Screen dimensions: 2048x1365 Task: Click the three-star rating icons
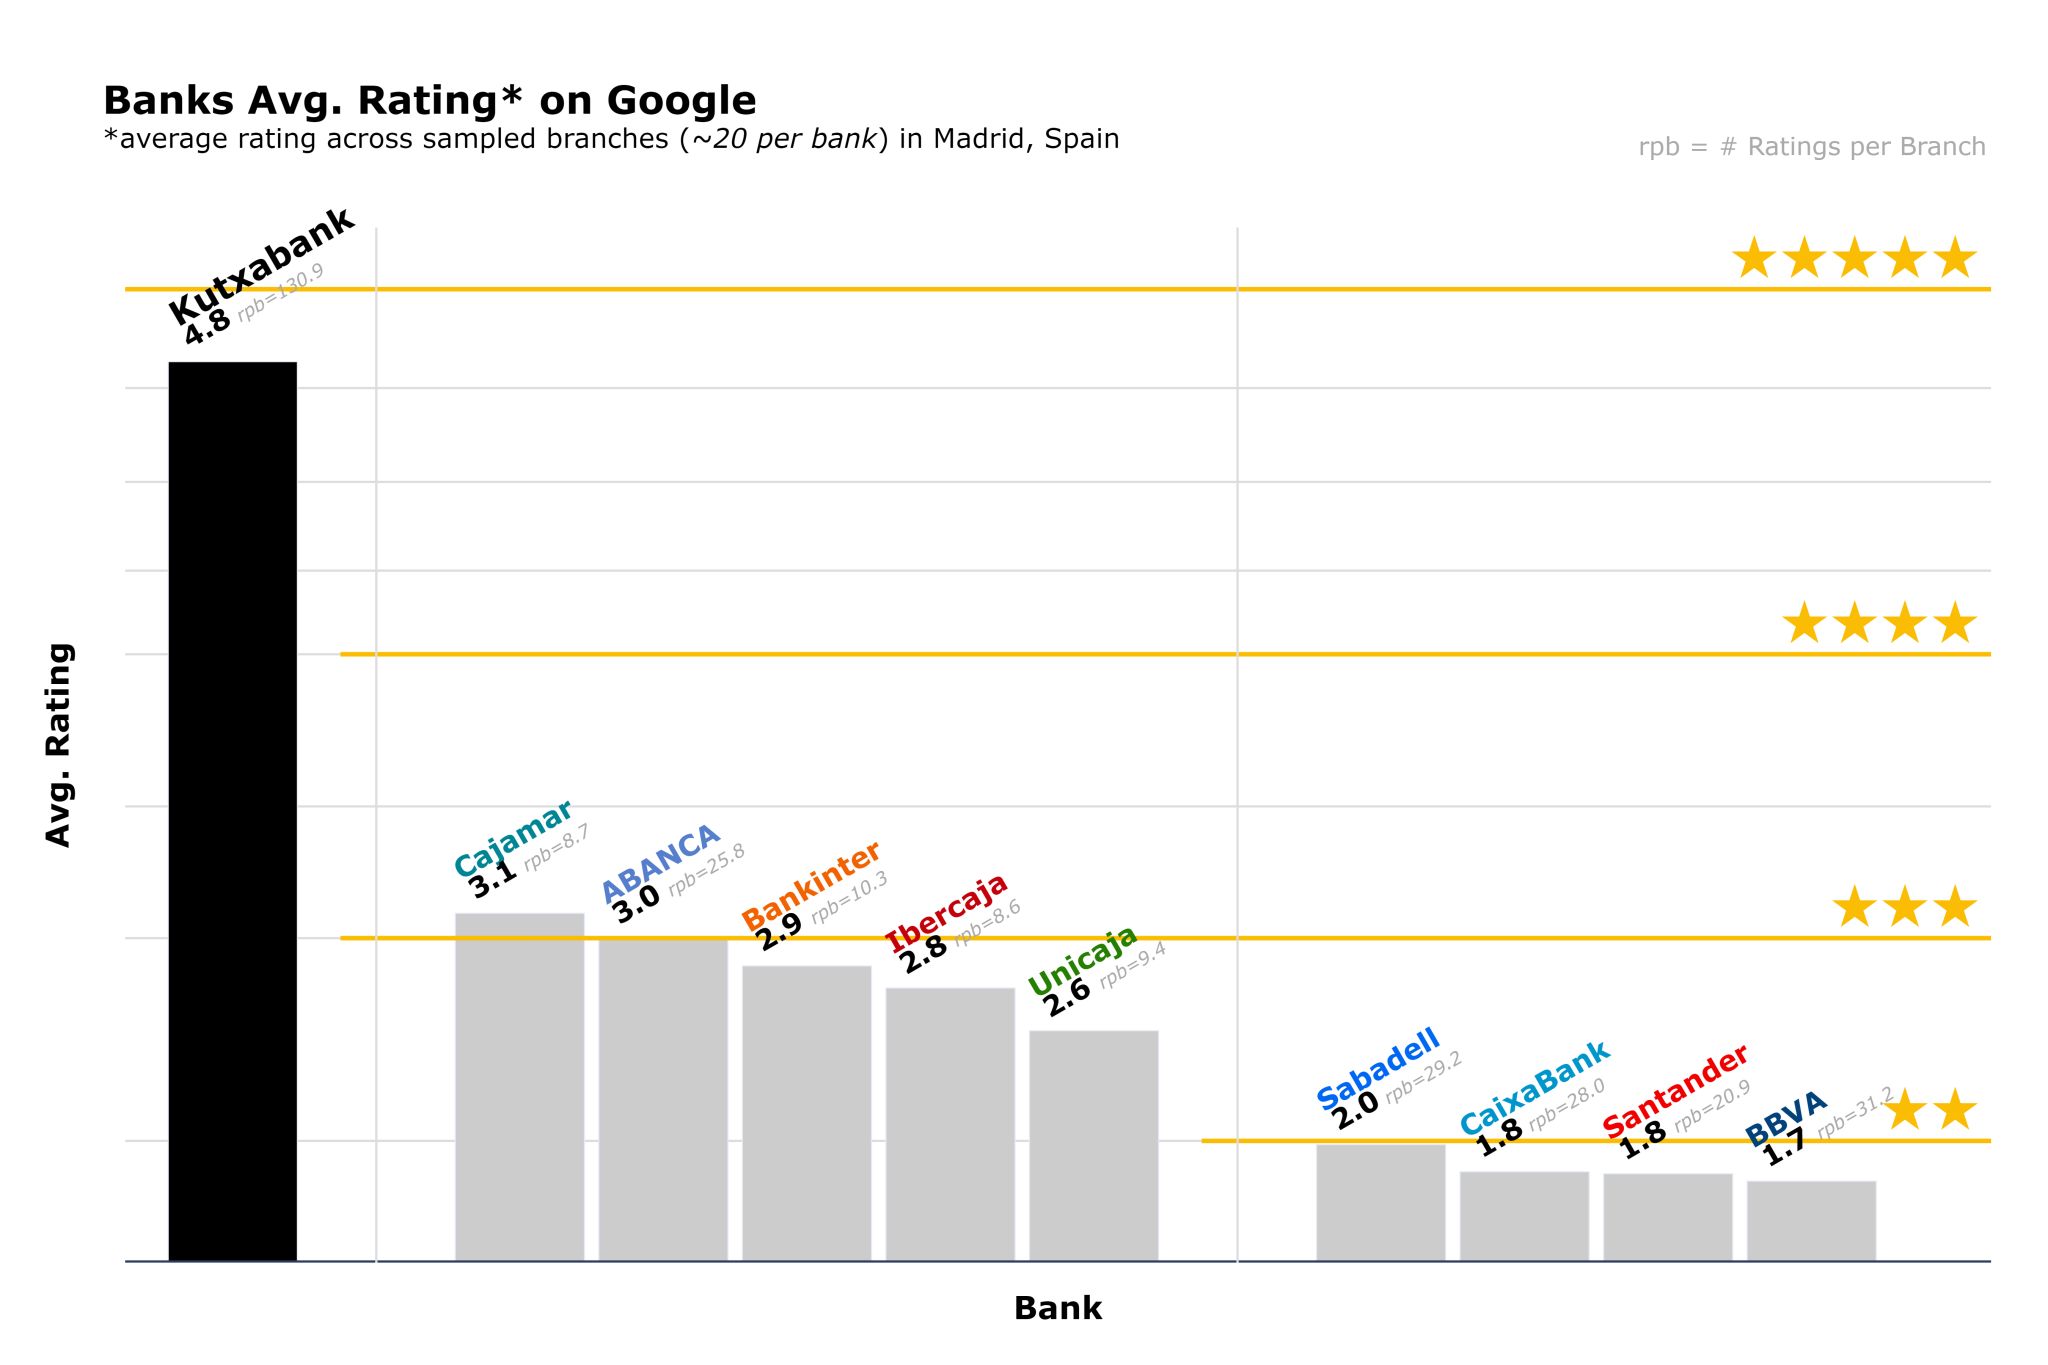tap(1903, 908)
